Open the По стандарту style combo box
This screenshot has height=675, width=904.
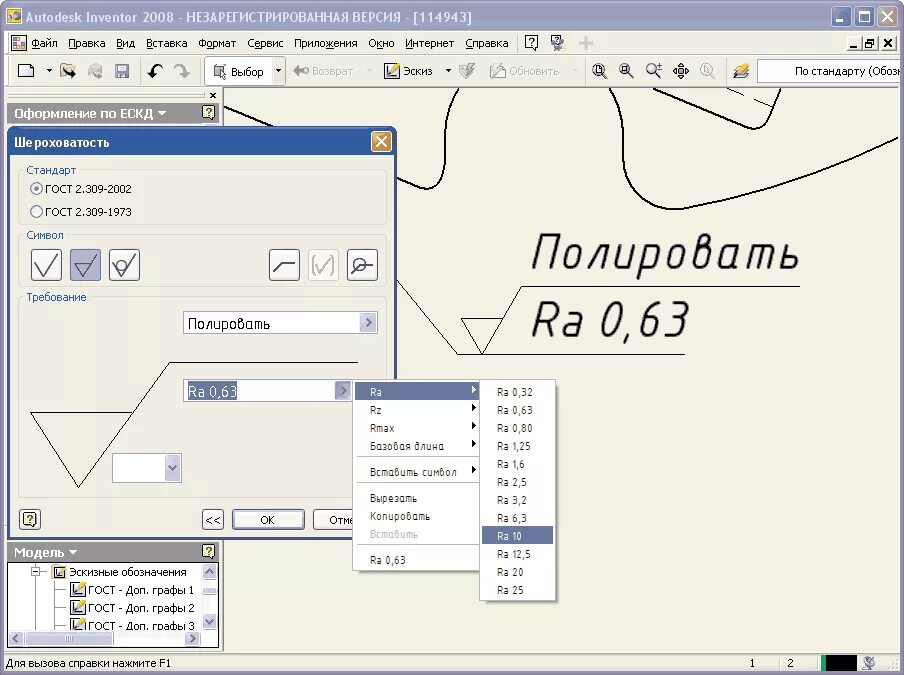tap(828, 71)
